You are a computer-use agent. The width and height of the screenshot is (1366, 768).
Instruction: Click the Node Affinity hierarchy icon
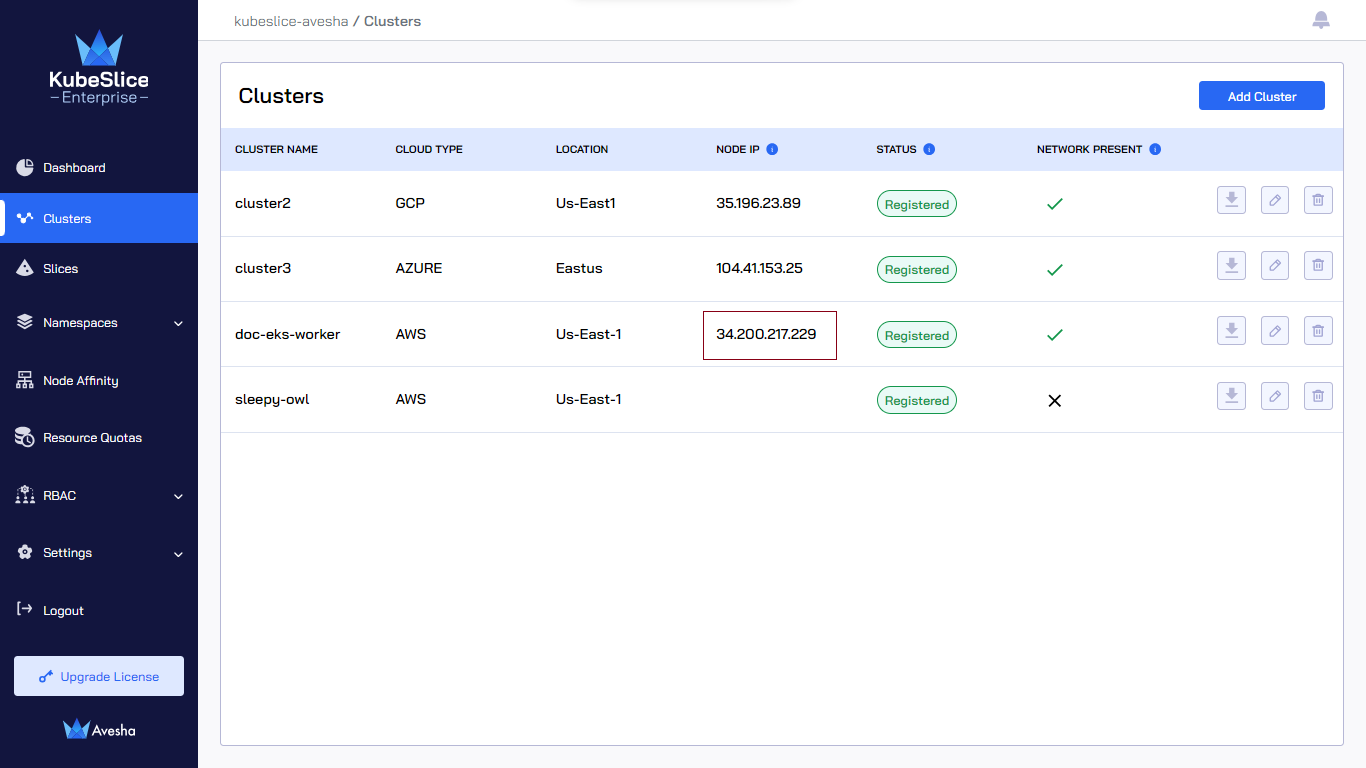click(25, 380)
